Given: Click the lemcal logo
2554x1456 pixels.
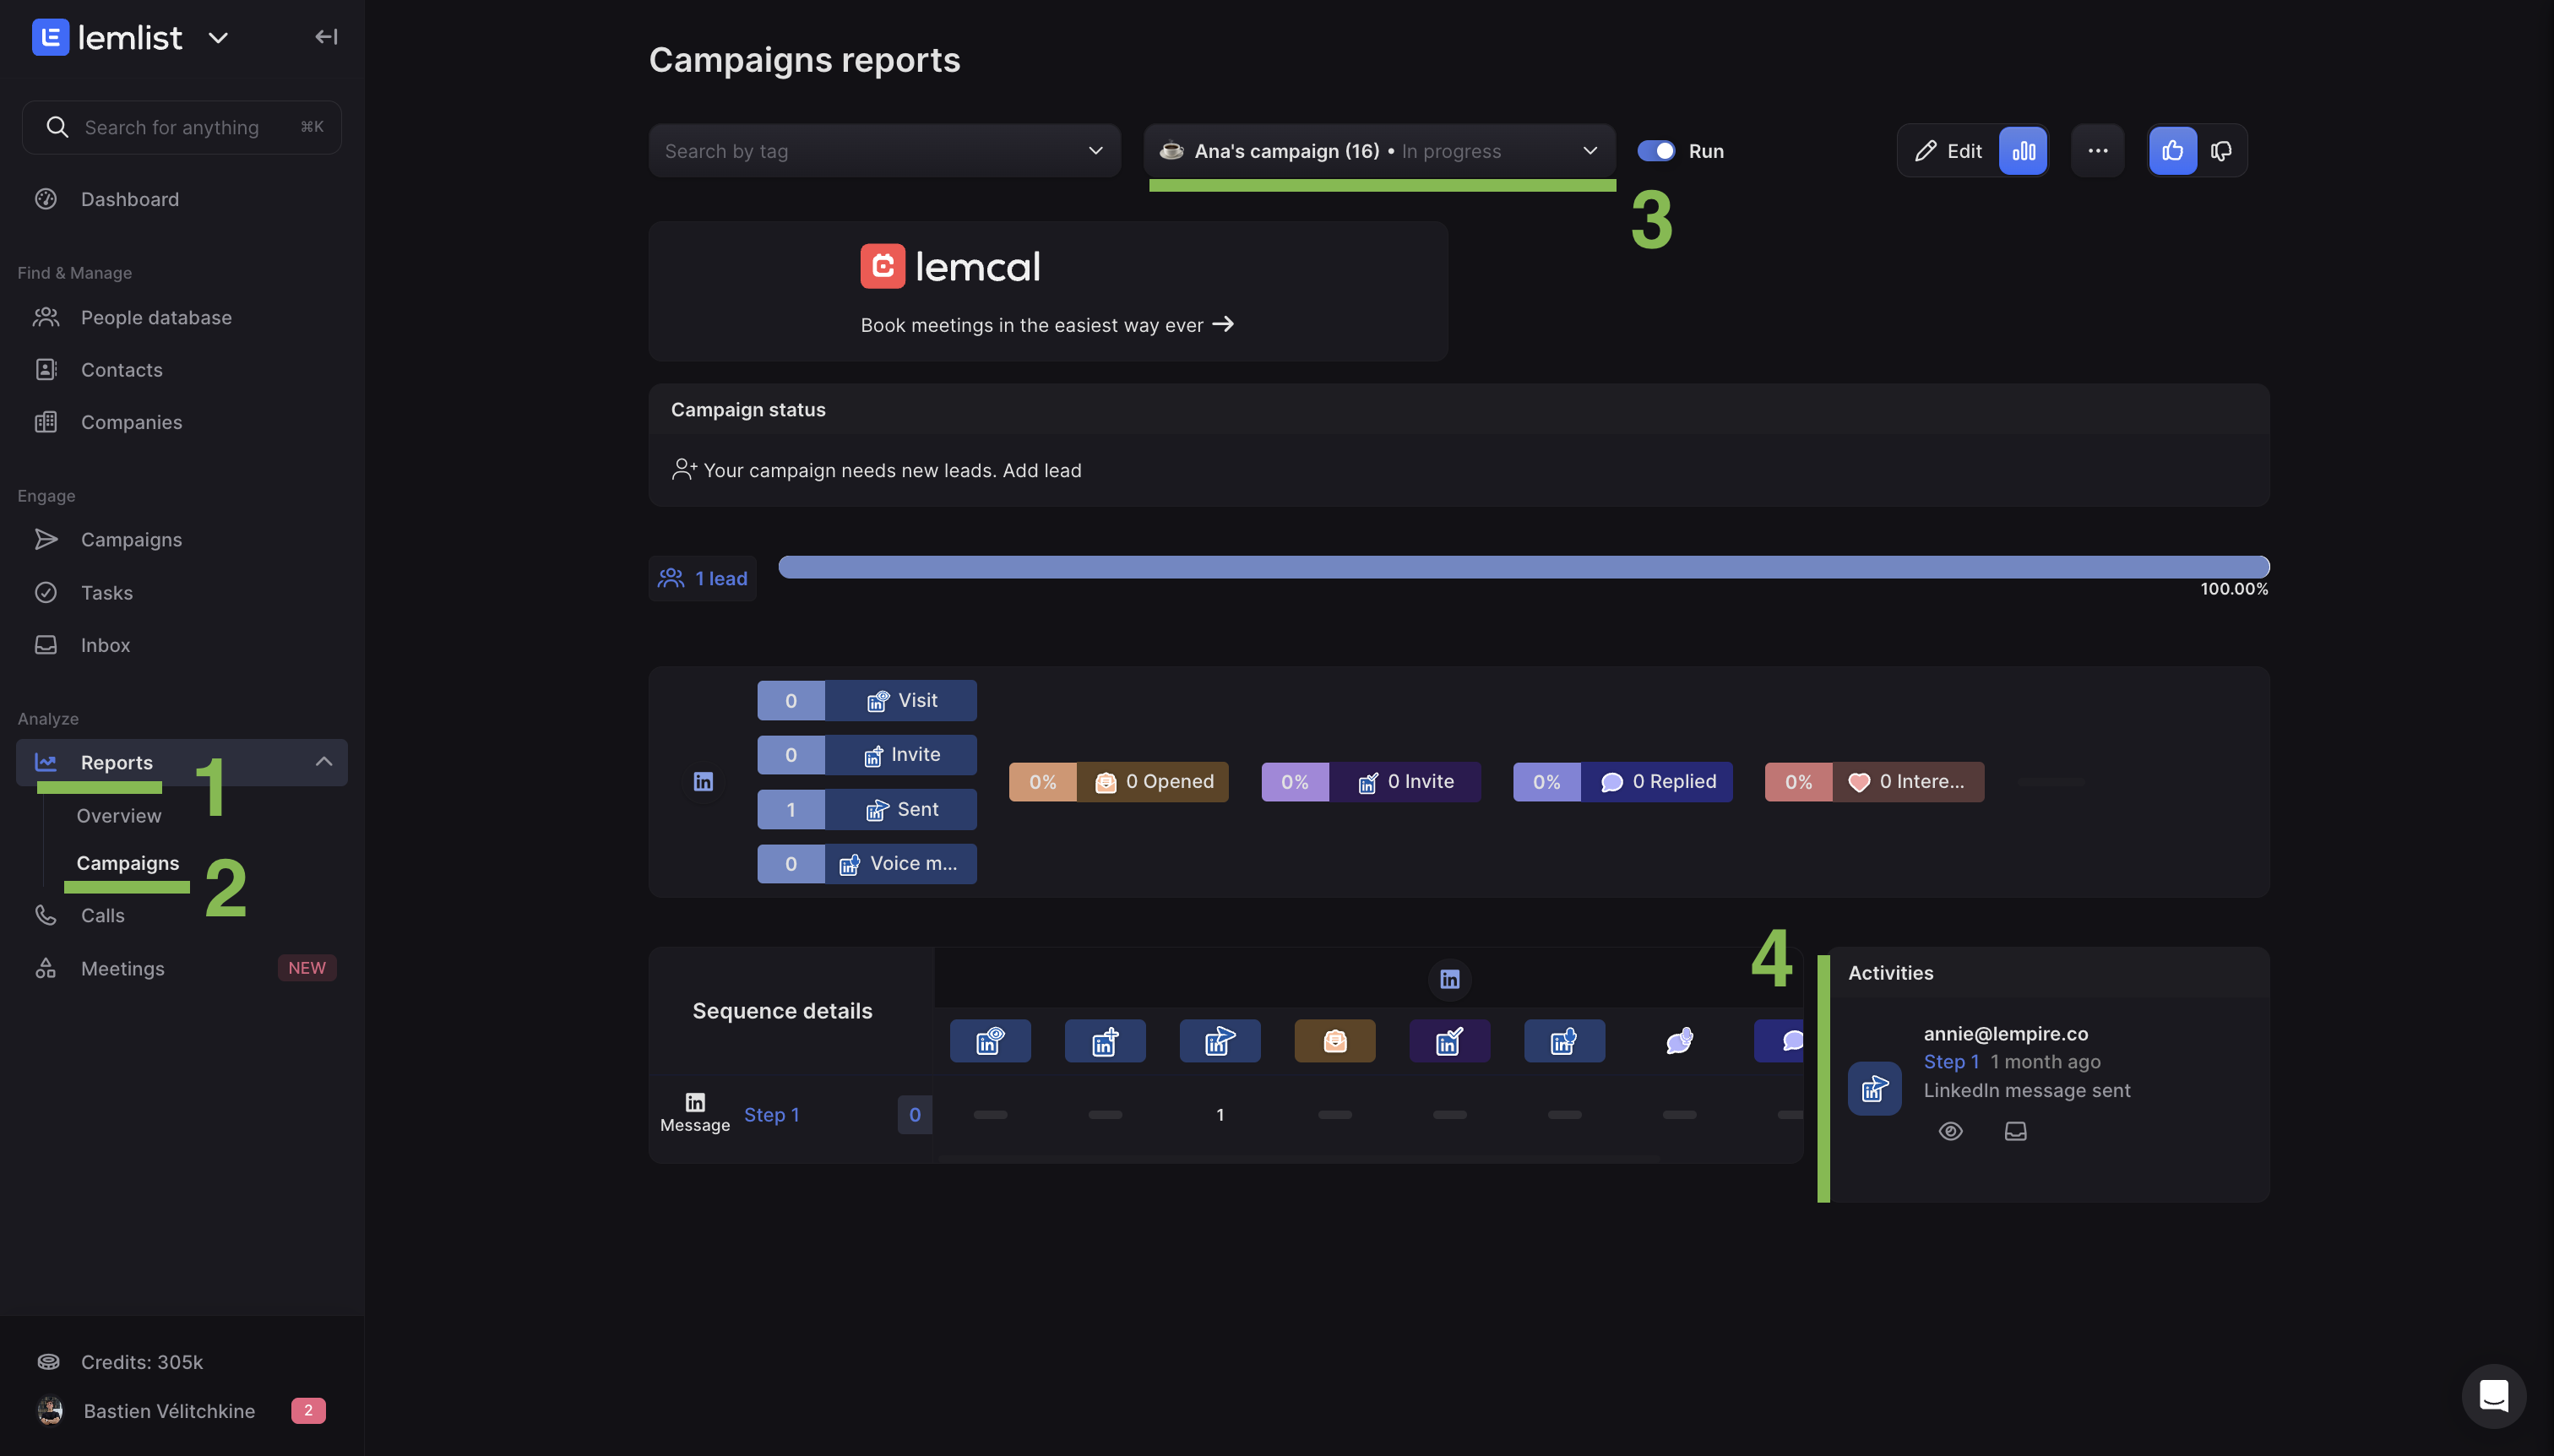Looking at the screenshot, I should [x=950, y=266].
